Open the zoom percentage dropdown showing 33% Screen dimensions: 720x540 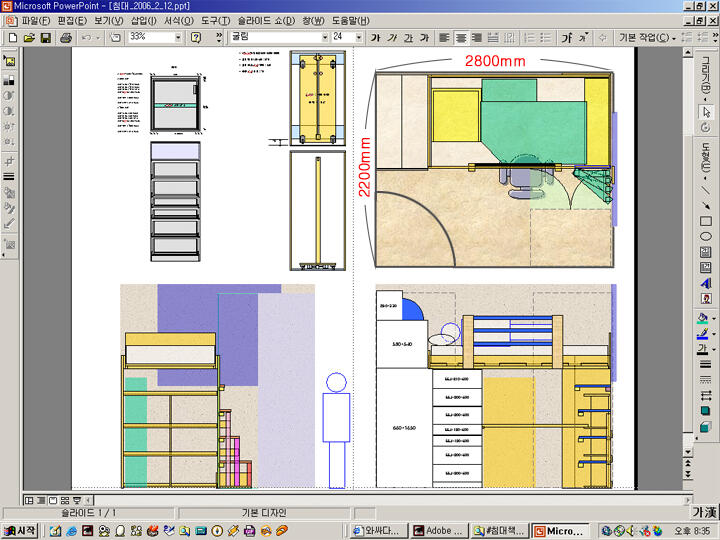pos(178,38)
